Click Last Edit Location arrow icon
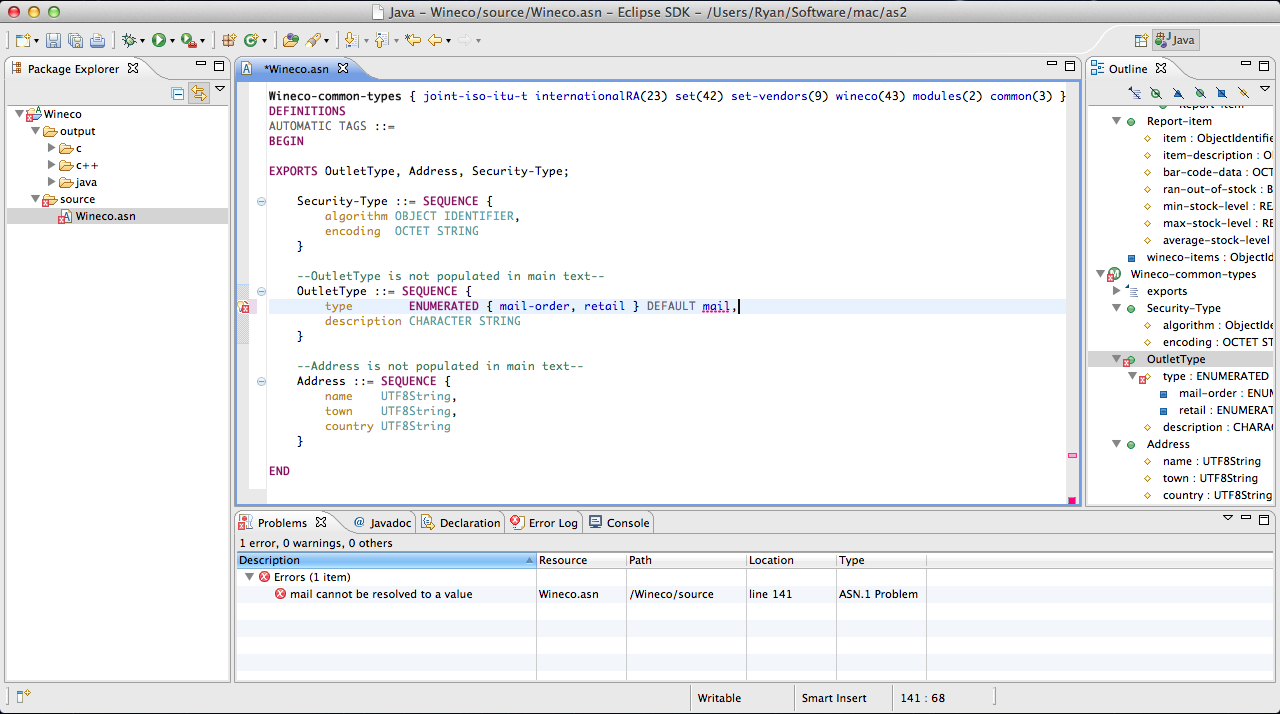 [412, 40]
